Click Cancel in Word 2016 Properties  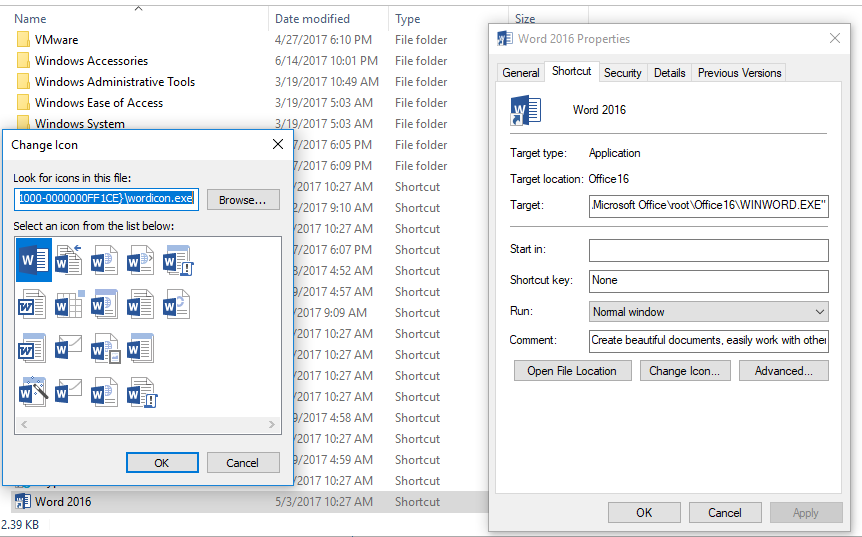(725, 513)
